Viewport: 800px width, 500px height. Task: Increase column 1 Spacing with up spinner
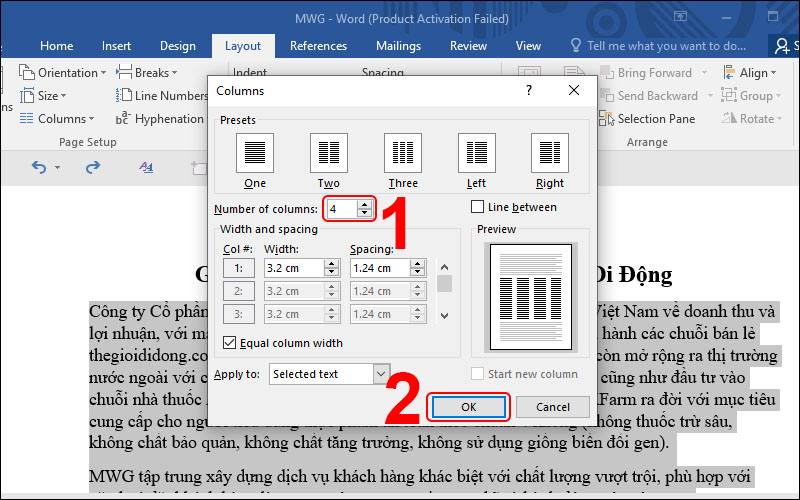click(418, 264)
